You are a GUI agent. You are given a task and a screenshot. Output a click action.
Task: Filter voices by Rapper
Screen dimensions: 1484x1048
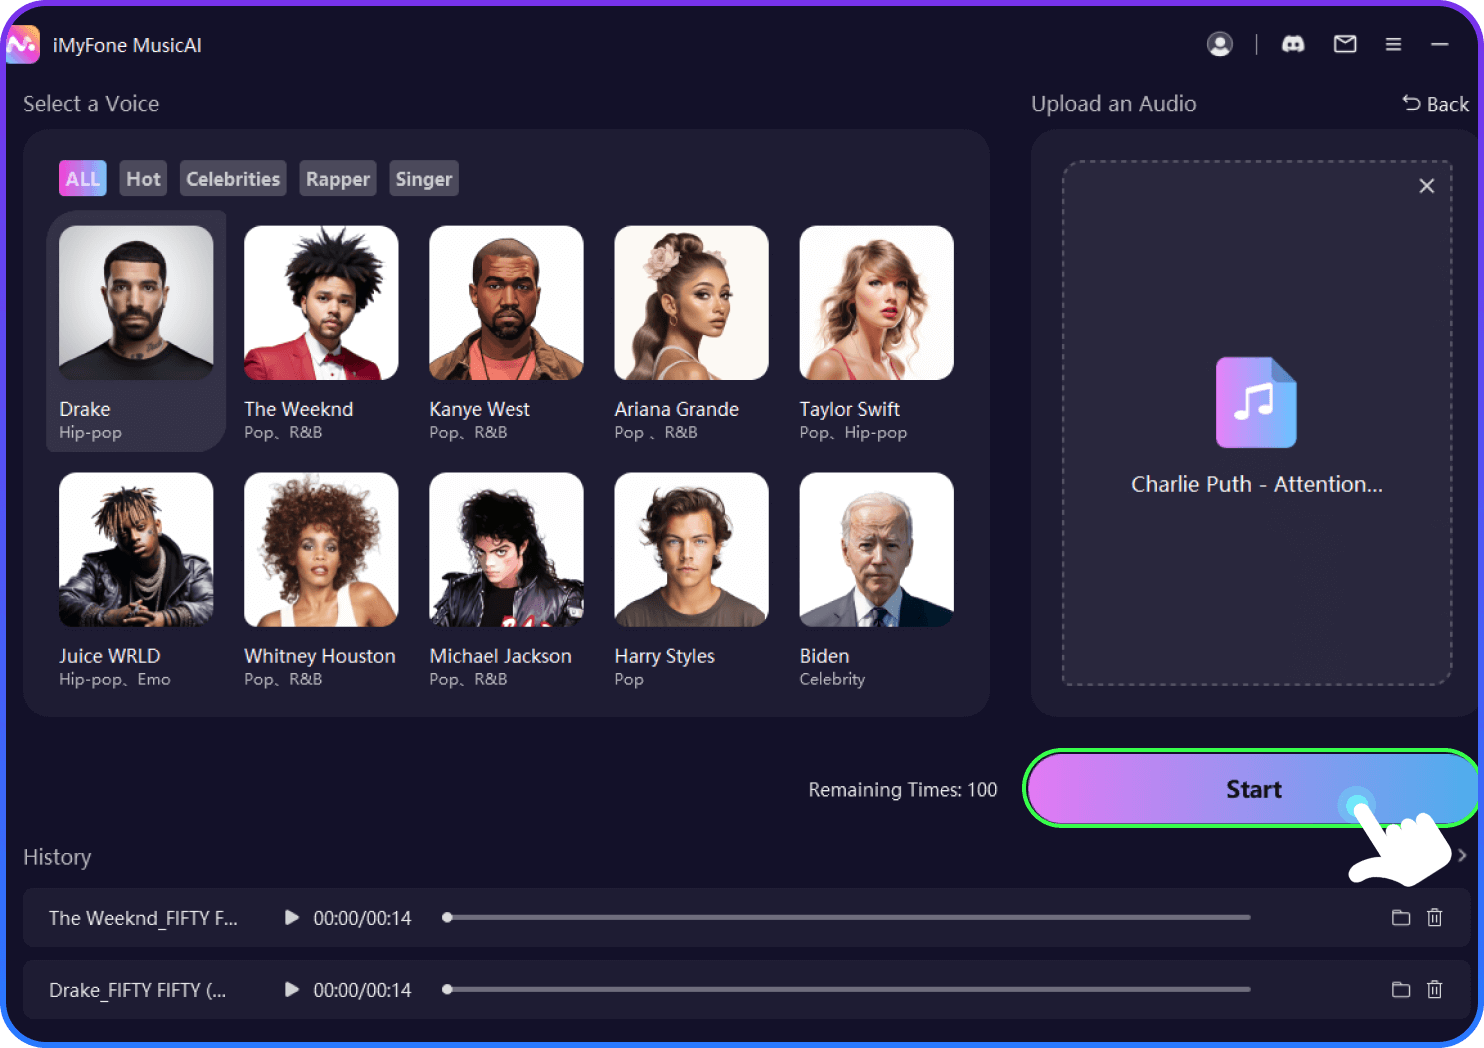[x=338, y=179]
